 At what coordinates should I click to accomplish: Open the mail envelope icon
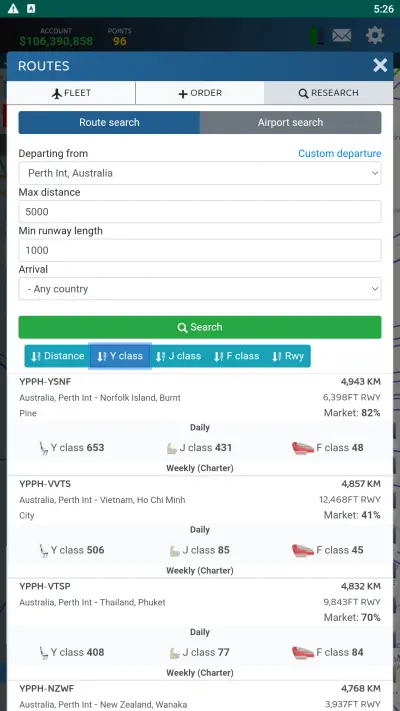tap(341, 35)
